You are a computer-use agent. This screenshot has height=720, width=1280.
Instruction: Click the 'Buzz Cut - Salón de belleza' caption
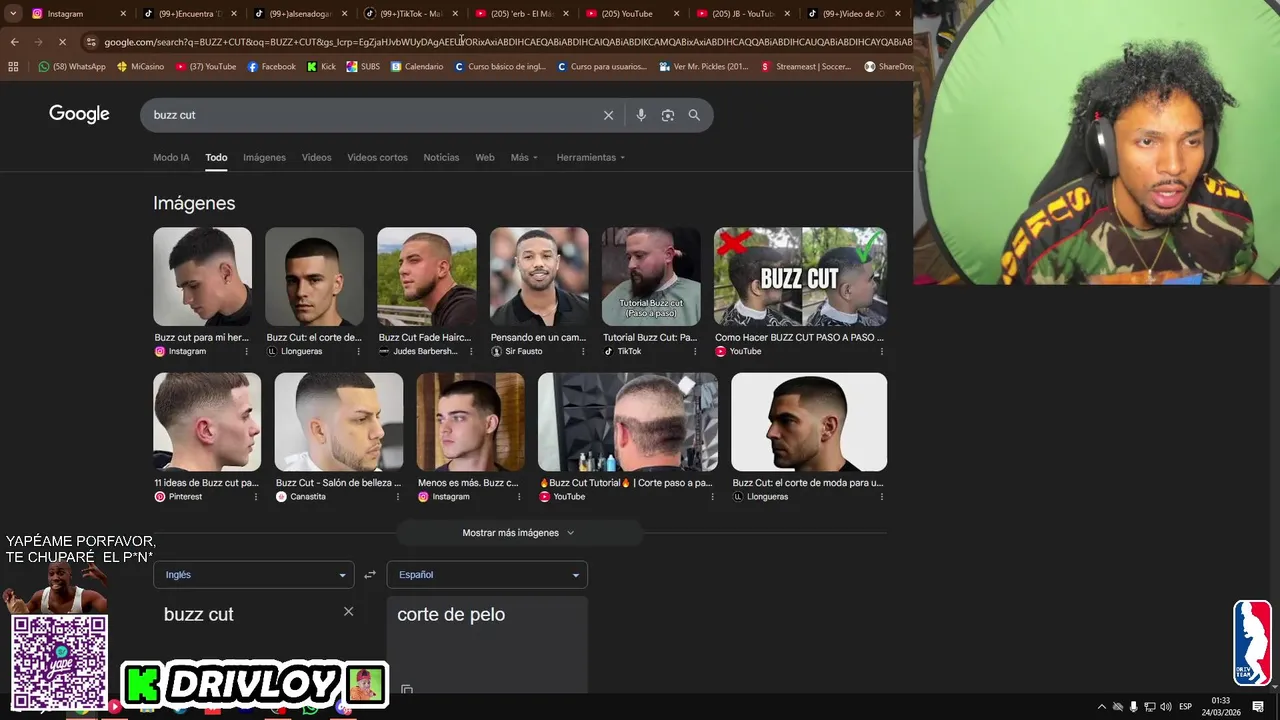(338, 483)
